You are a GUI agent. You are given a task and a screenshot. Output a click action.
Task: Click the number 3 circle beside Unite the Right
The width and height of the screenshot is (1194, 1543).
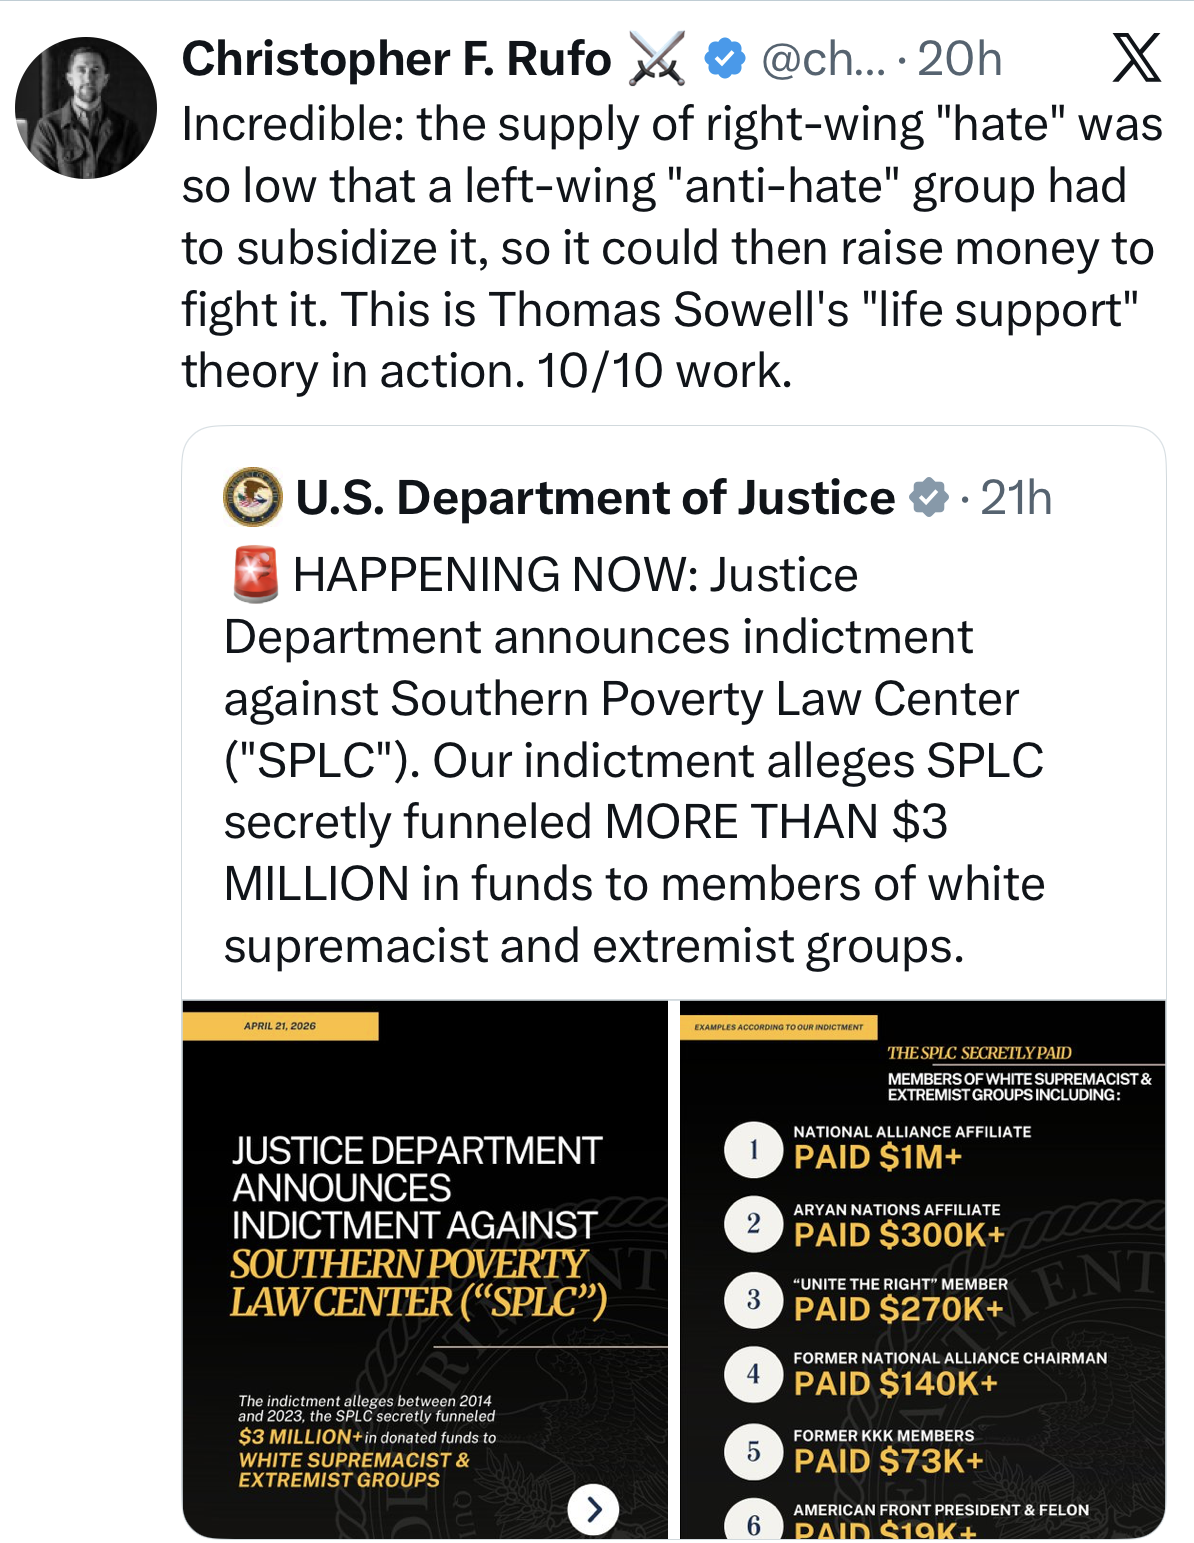pos(753,1299)
